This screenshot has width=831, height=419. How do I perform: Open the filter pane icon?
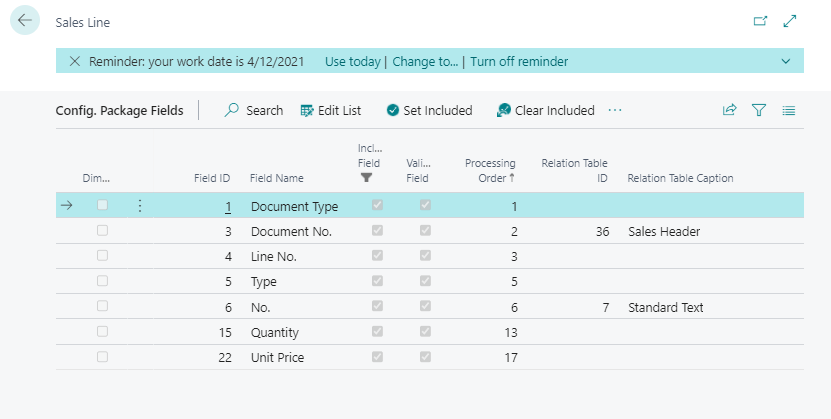[x=759, y=111]
